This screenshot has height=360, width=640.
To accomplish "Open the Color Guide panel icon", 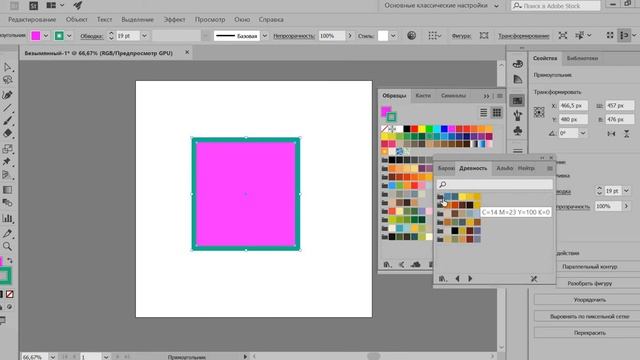I will 518,79.
